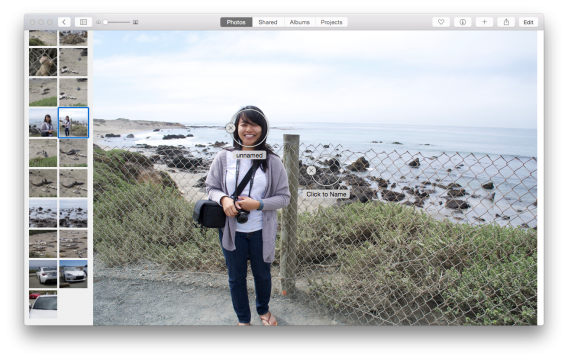568x360 pixels.
Task: Go back with the left chevron button
Action: tap(64, 22)
